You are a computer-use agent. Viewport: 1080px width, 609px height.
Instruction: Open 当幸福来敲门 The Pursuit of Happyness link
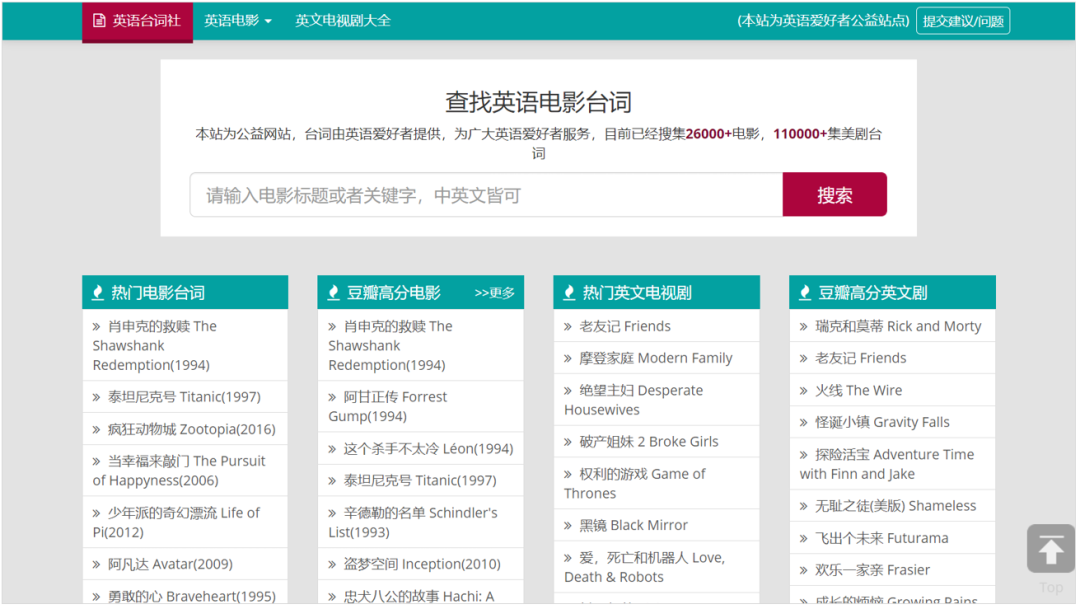pos(179,471)
